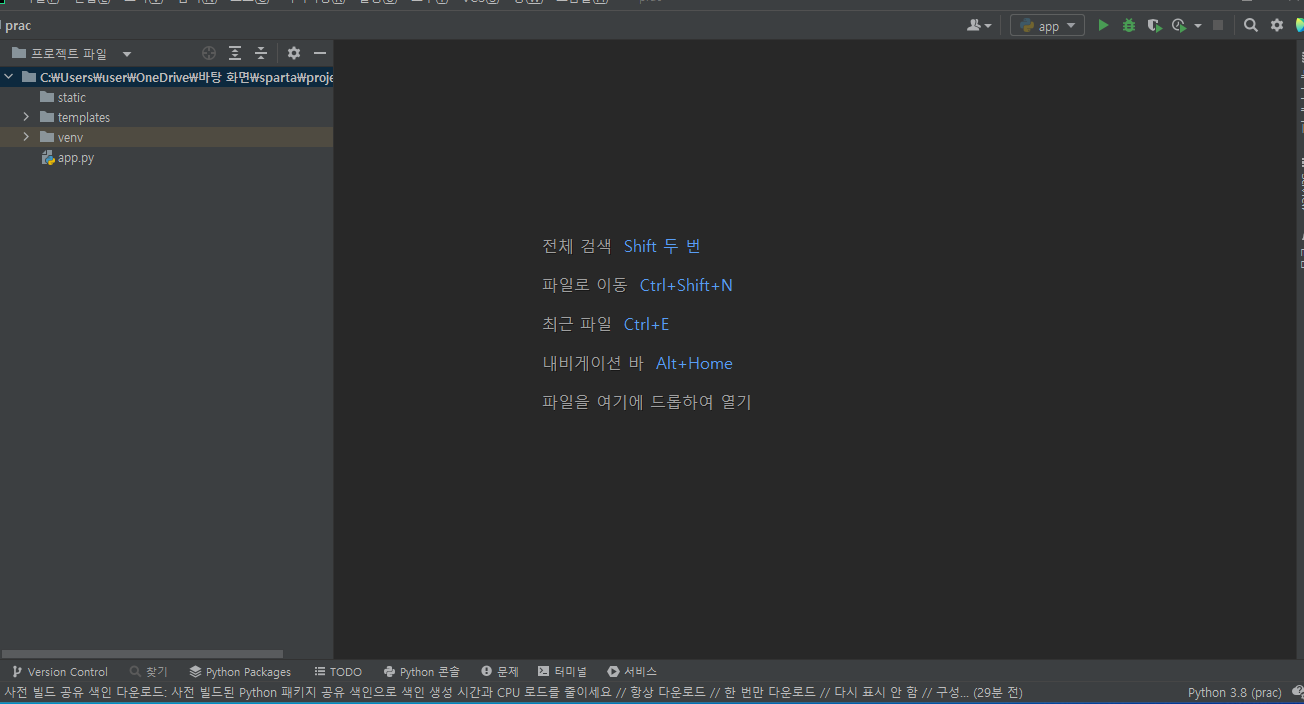The height and width of the screenshot is (704, 1304).
Task: Open the 찾기 tool window
Action: tap(149, 672)
